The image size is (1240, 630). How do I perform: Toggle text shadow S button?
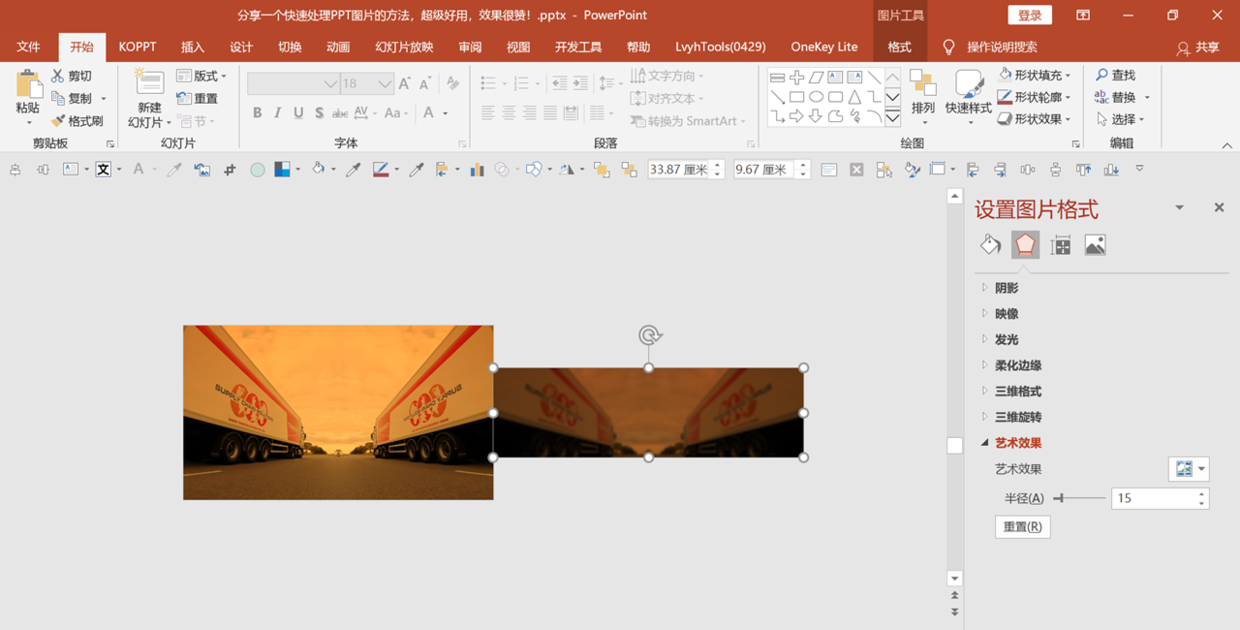click(x=319, y=113)
